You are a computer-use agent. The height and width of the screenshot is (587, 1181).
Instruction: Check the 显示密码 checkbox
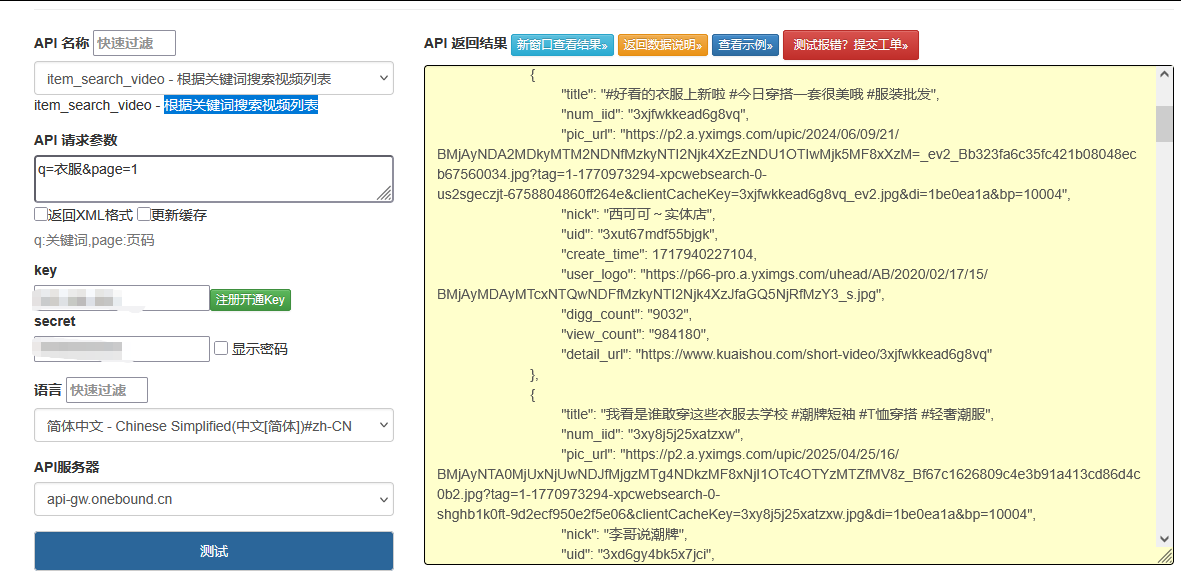click(221, 348)
